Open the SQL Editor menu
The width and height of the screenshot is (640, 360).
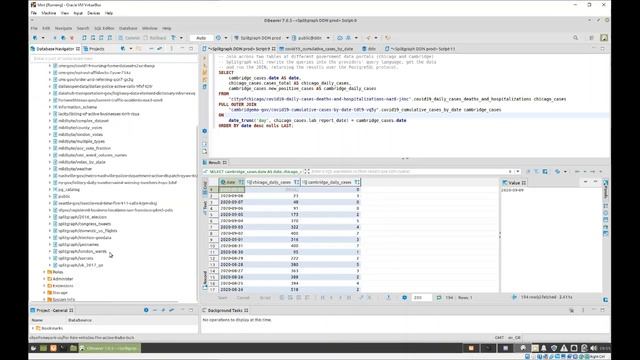pos(104,28)
